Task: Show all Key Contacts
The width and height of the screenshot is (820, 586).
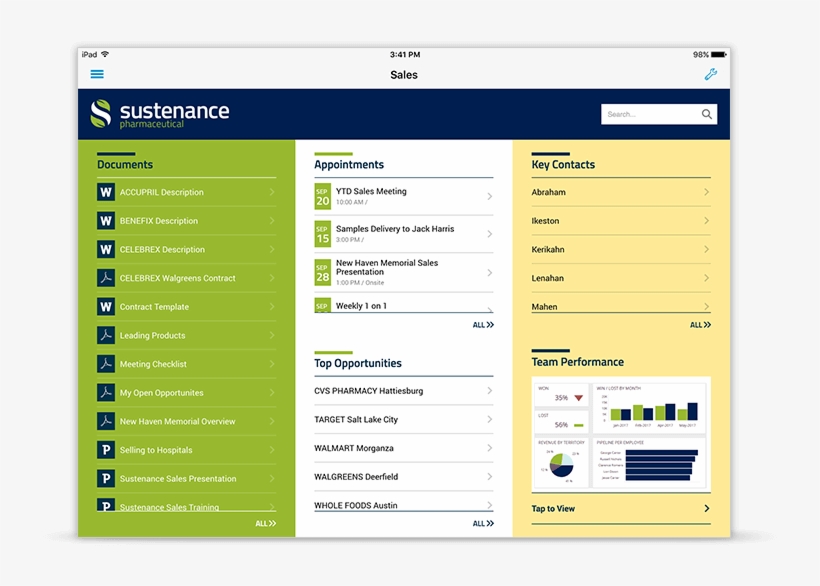Action: point(700,325)
